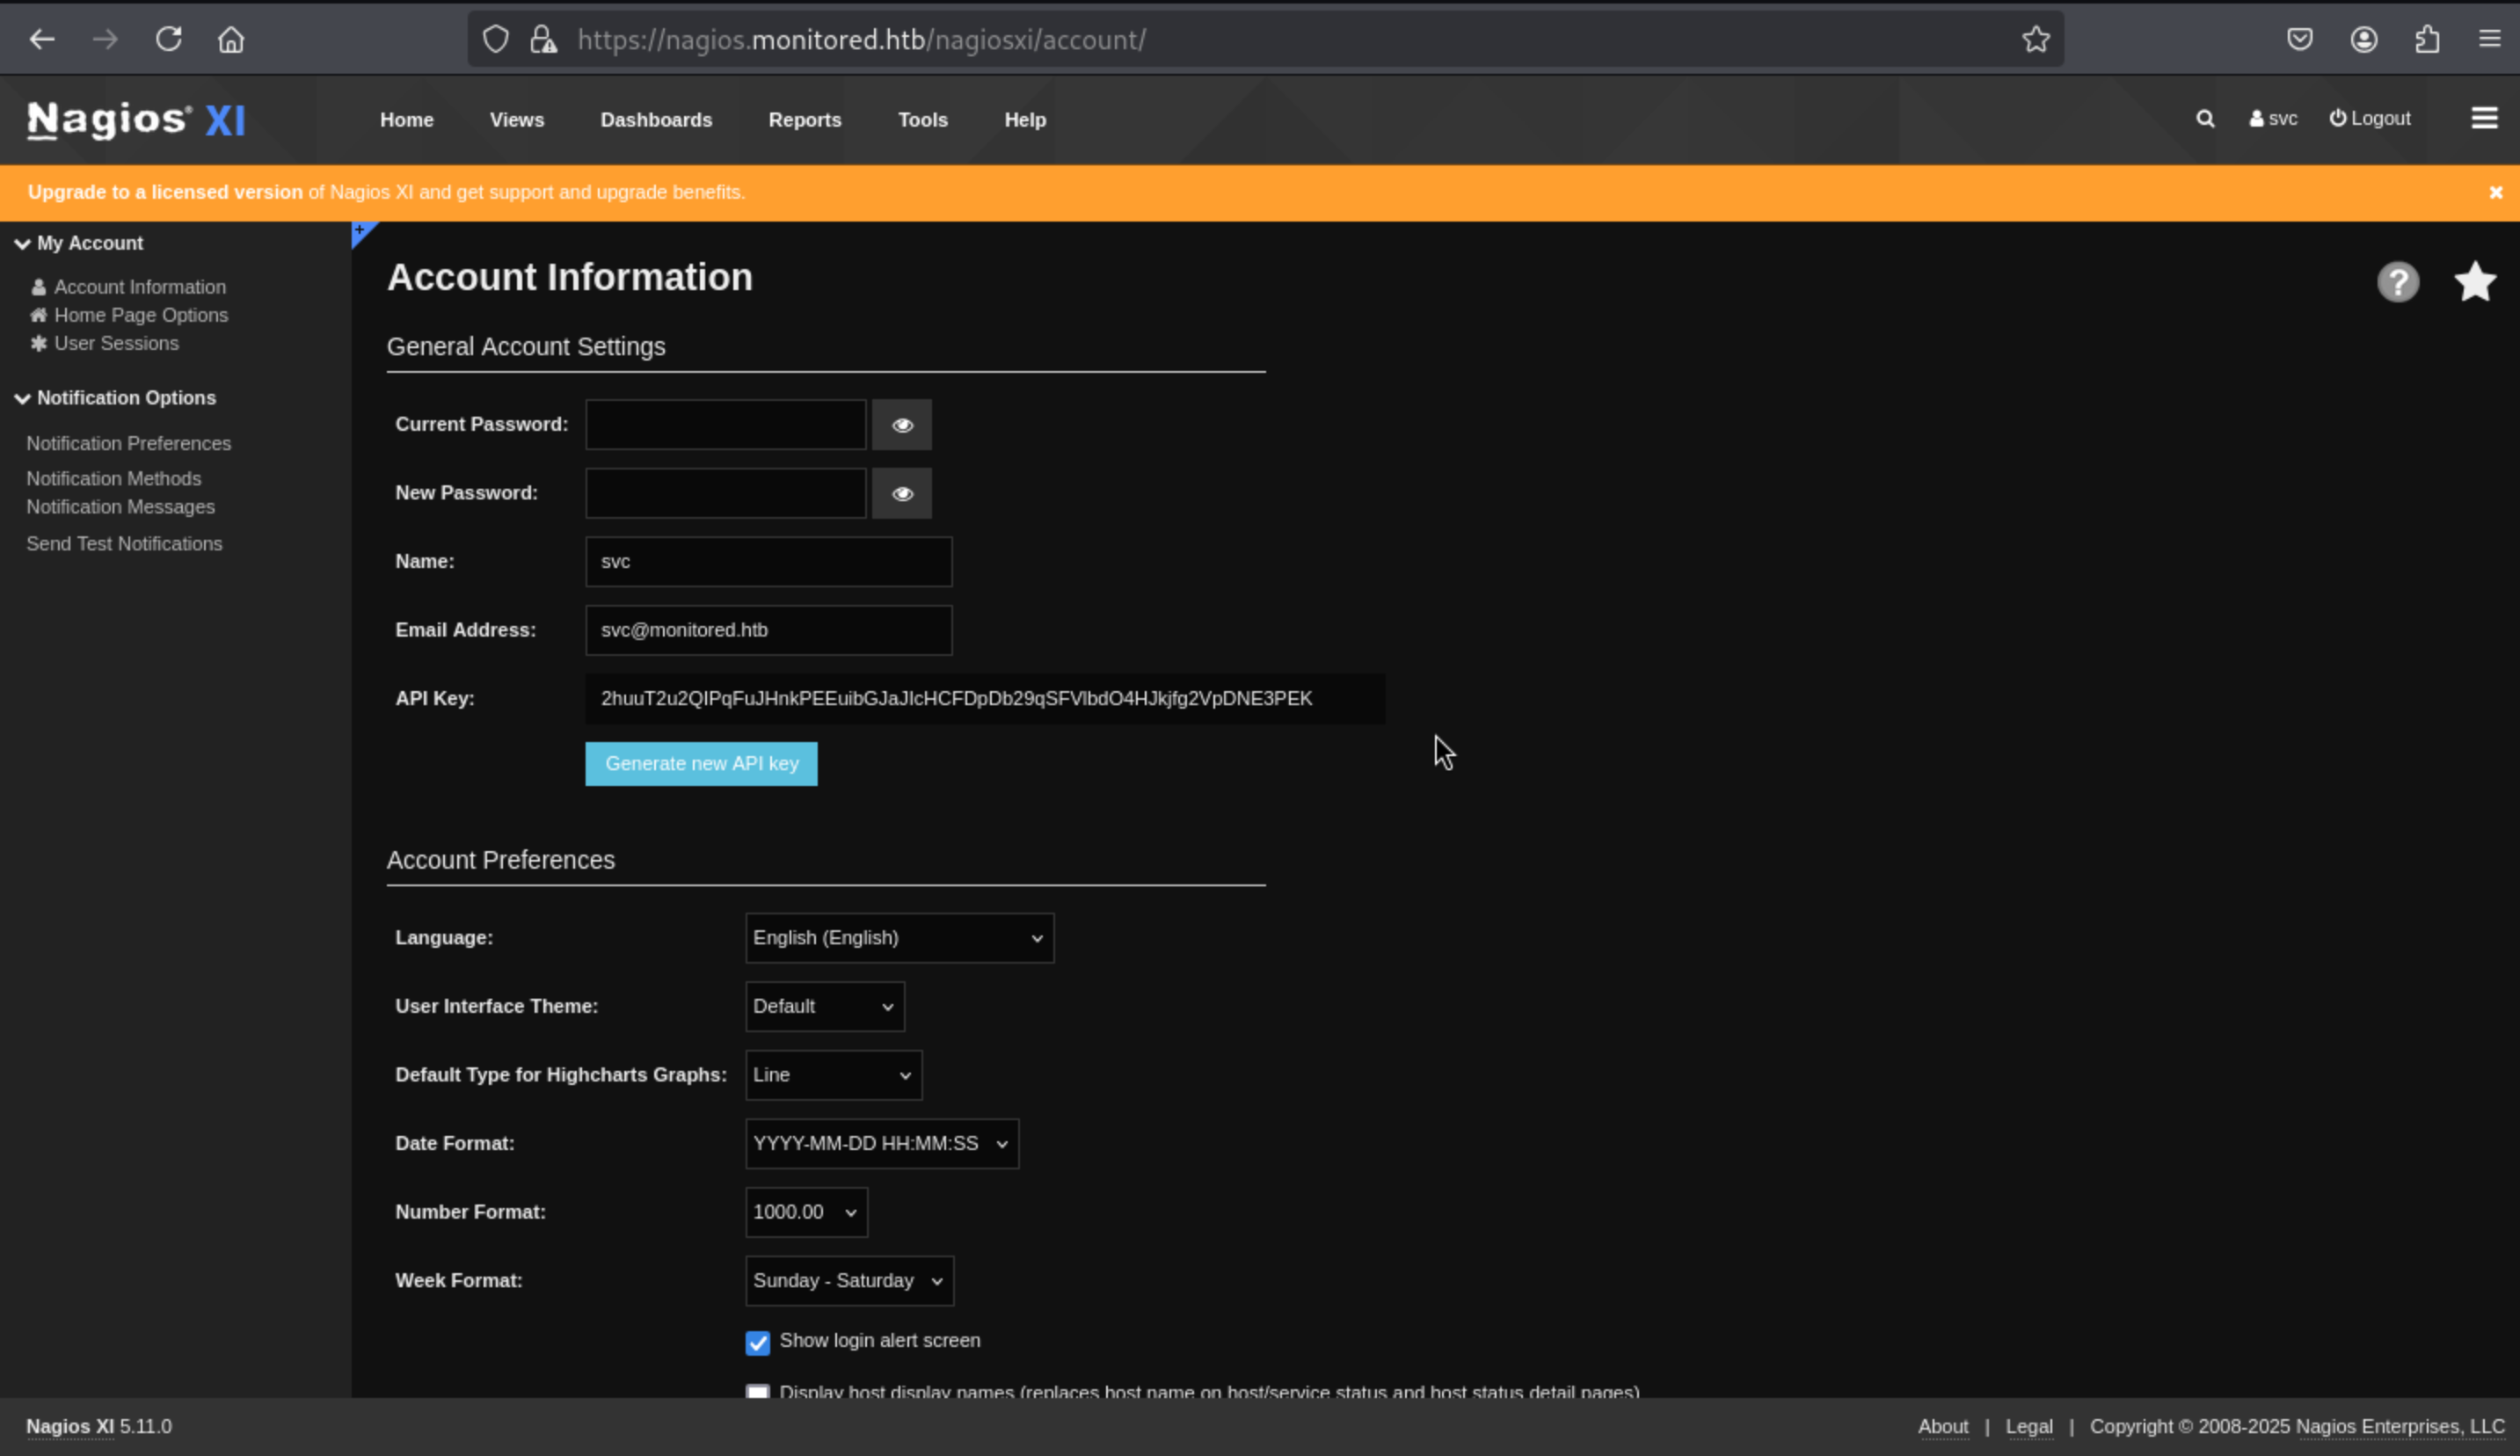Image resolution: width=2520 pixels, height=1456 pixels.
Task: Uncheck Show login alert screen
Action: [x=757, y=1342]
